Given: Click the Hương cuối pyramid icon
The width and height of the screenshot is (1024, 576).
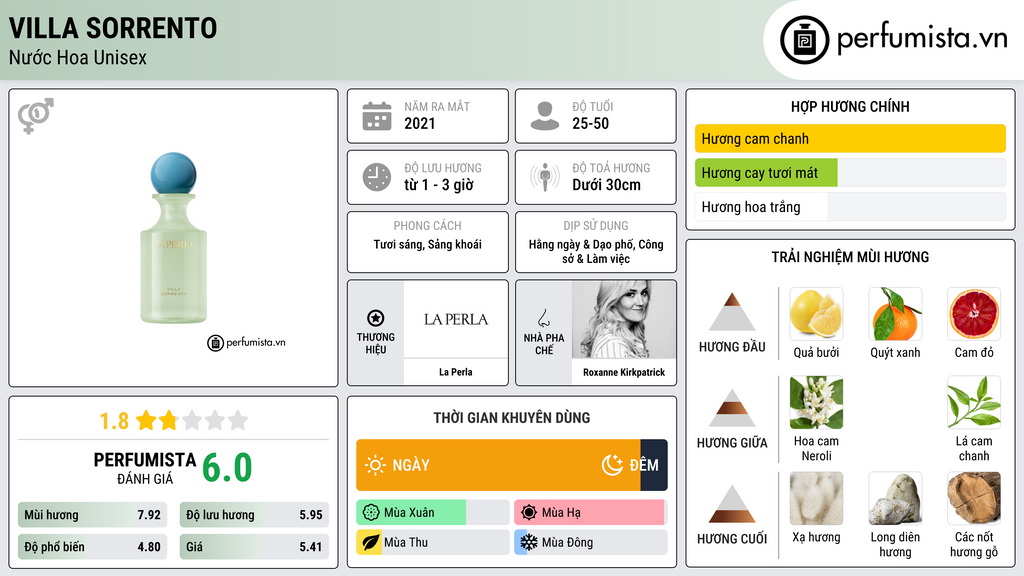Looking at the screenshot, I should pos(732,504).
